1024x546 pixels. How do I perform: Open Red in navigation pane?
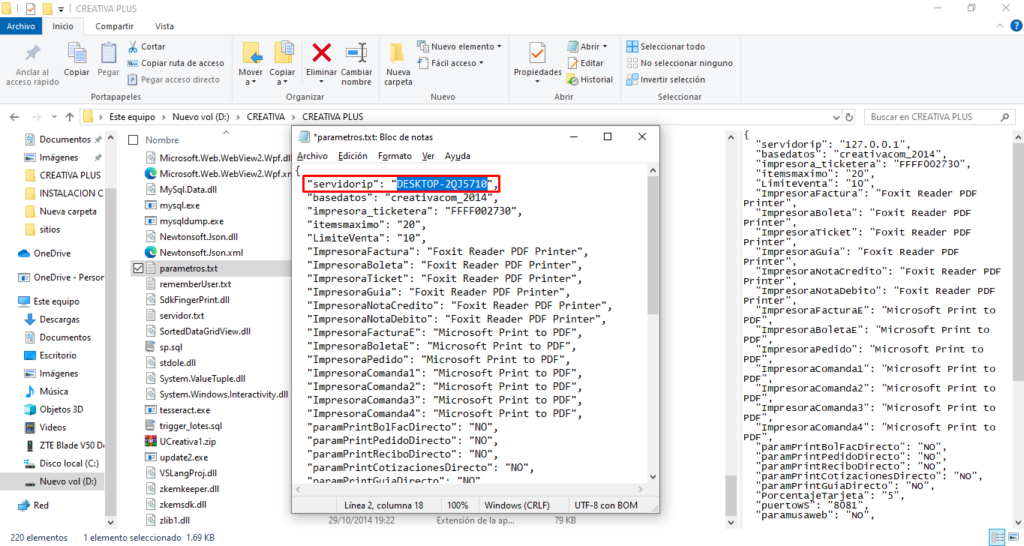pyautogui.click(x=40, y=506)
